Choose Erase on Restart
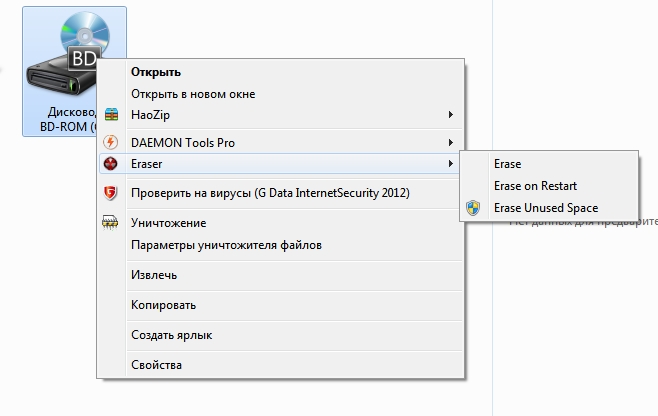658x416 pixels. [535, 186]
